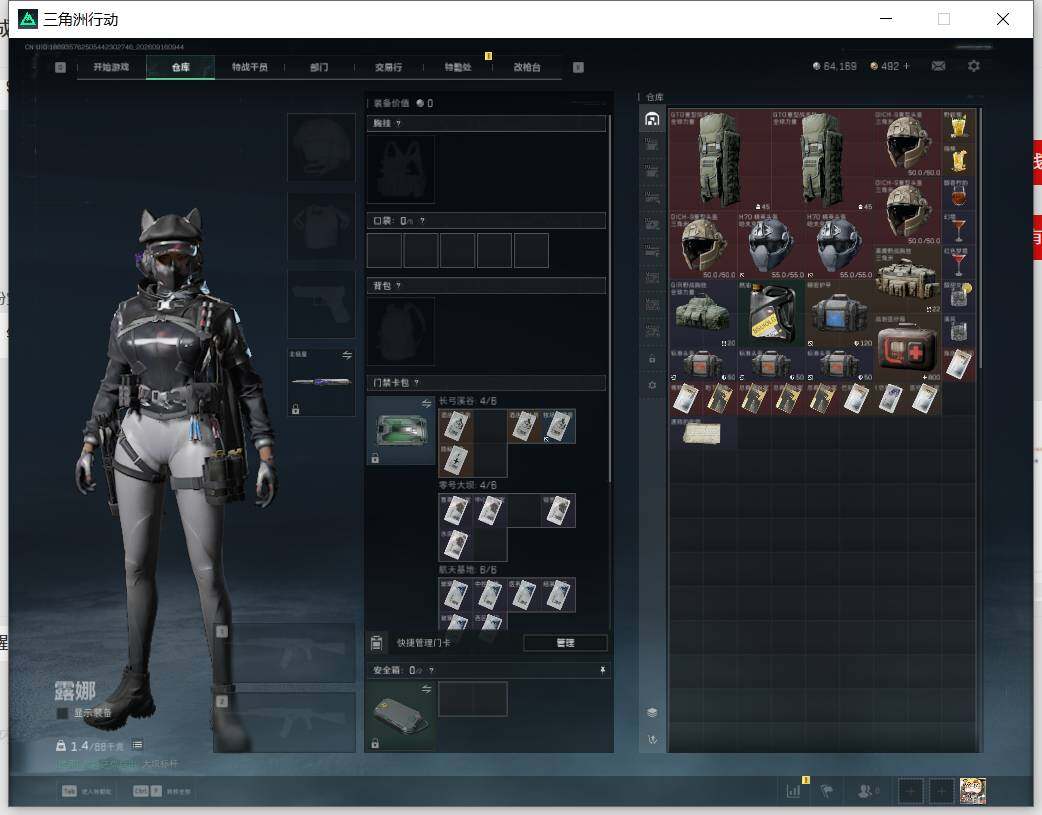1042x815 pixels.
Task: Toggle the 显示装备 checkbox
Action: [62, 713]
